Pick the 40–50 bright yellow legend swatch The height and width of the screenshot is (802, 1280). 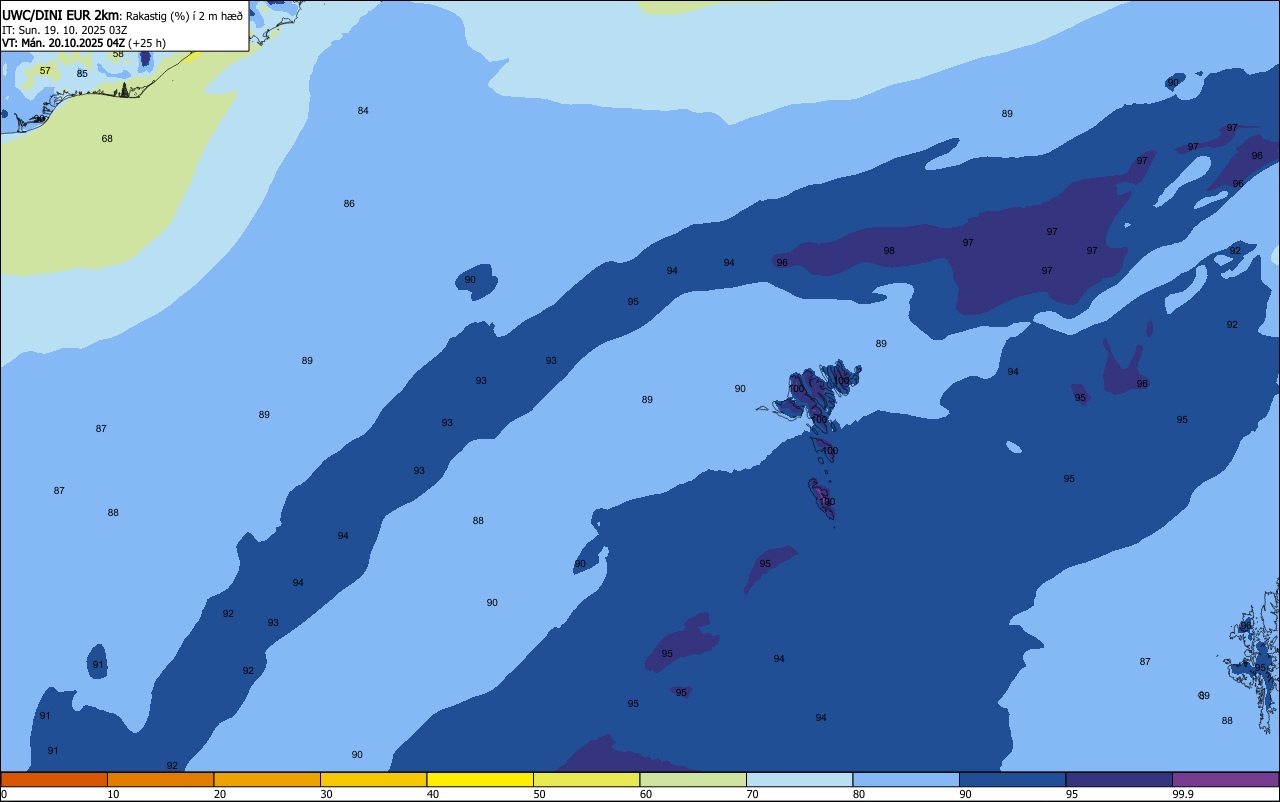(x=480, y=779)
